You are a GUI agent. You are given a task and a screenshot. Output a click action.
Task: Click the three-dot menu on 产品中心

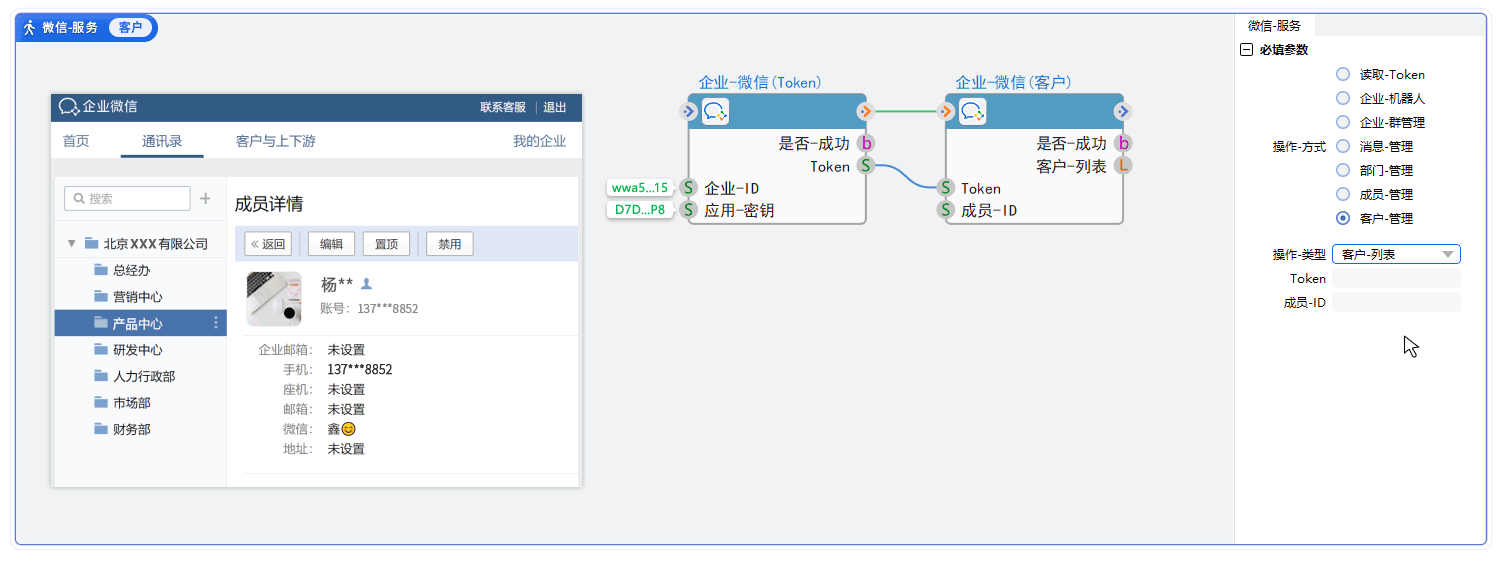(x=216, y=323)
